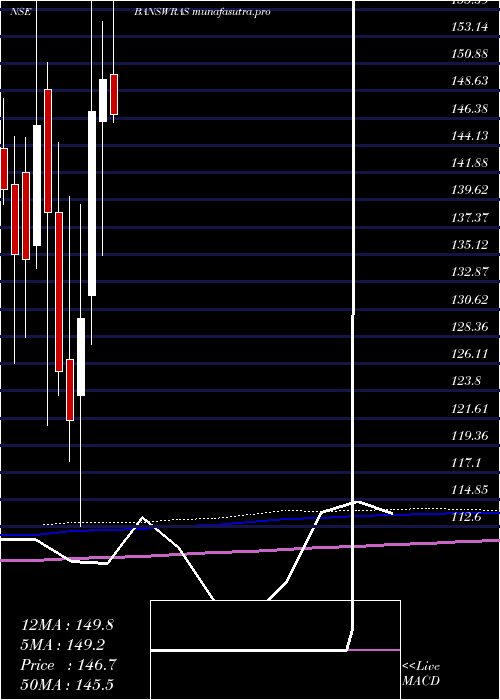The image size is (500, 700).
Task: Click the BANSWRAS munafasutra.pro title text
Action: [202, 12]
